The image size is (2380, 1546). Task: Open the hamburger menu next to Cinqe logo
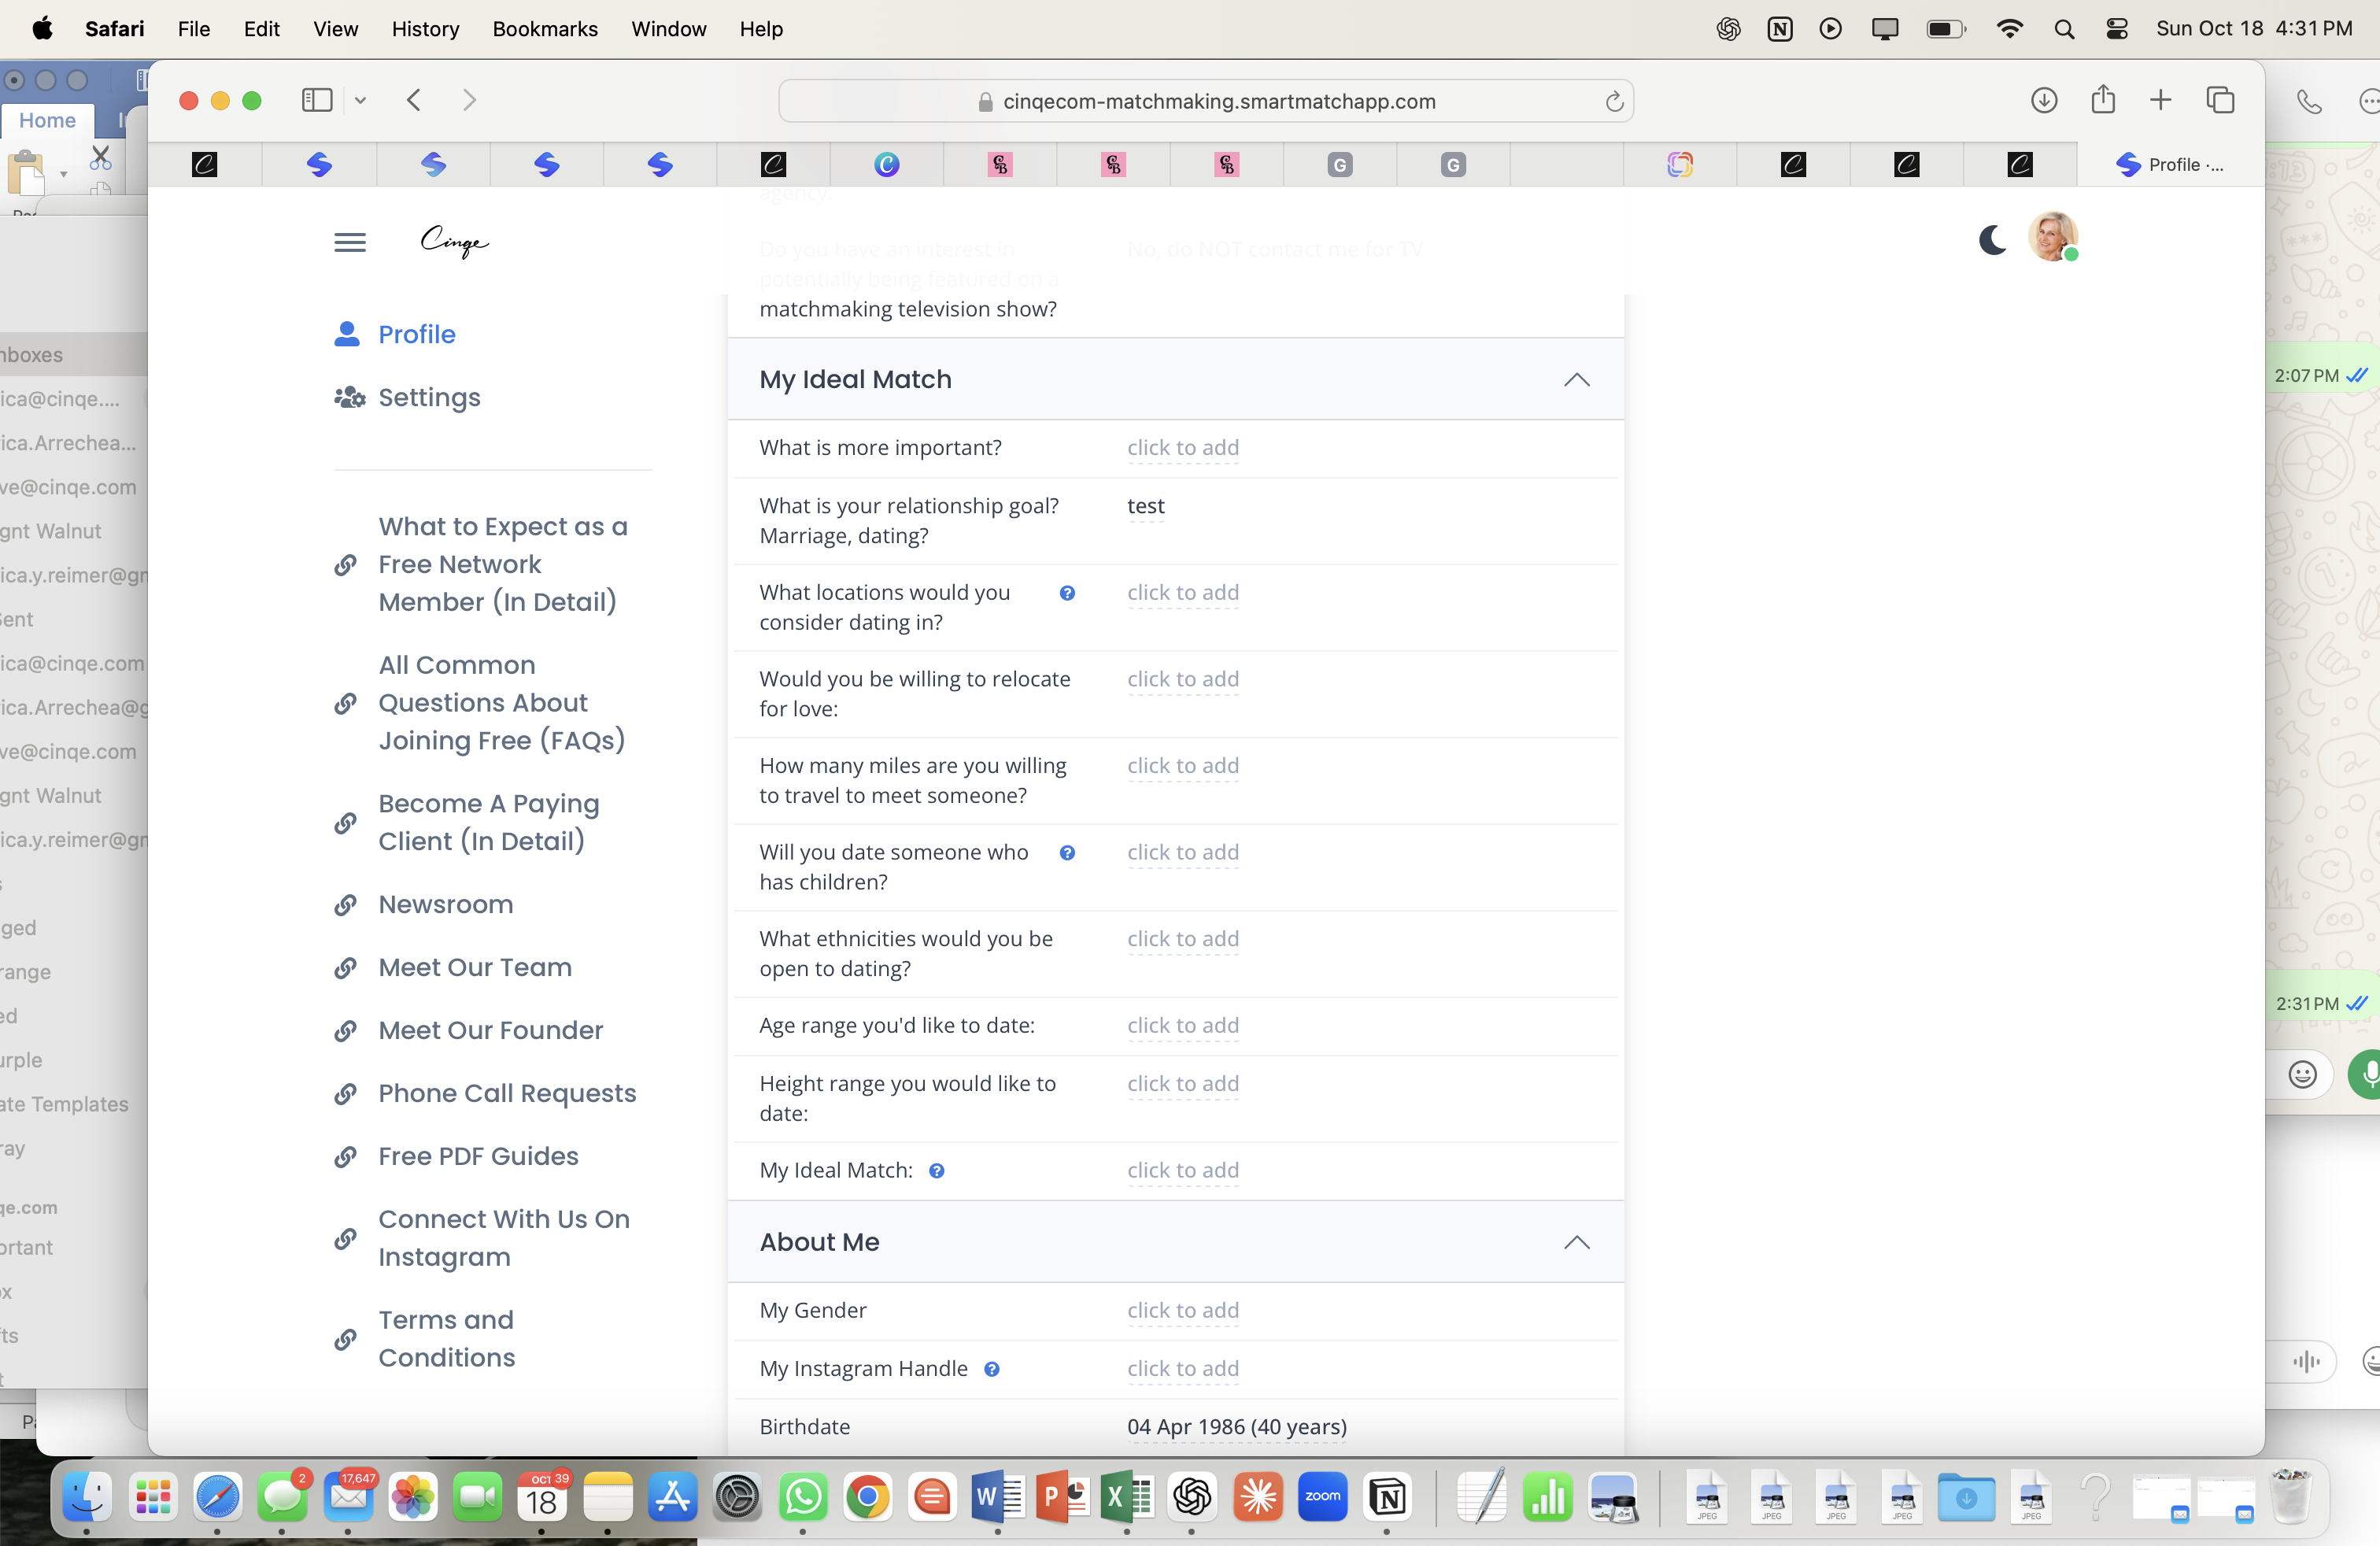pos(349,242)
